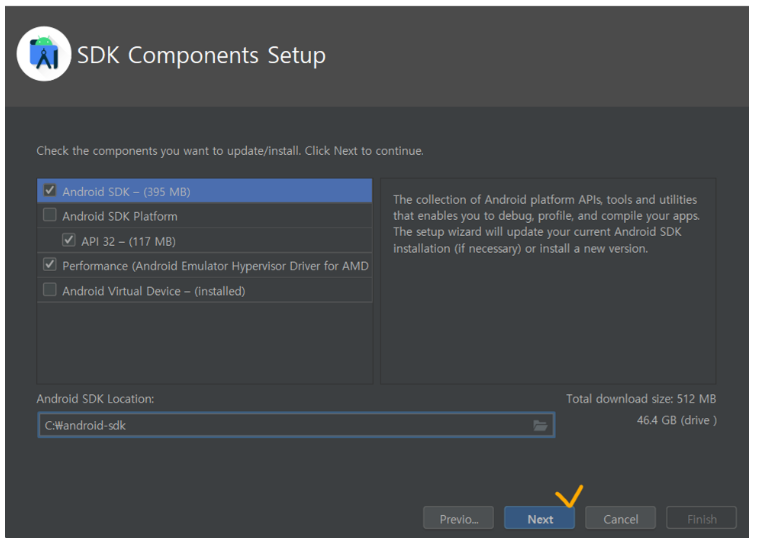
Task: Go back with the Previo... button
Action: (459, 518)
